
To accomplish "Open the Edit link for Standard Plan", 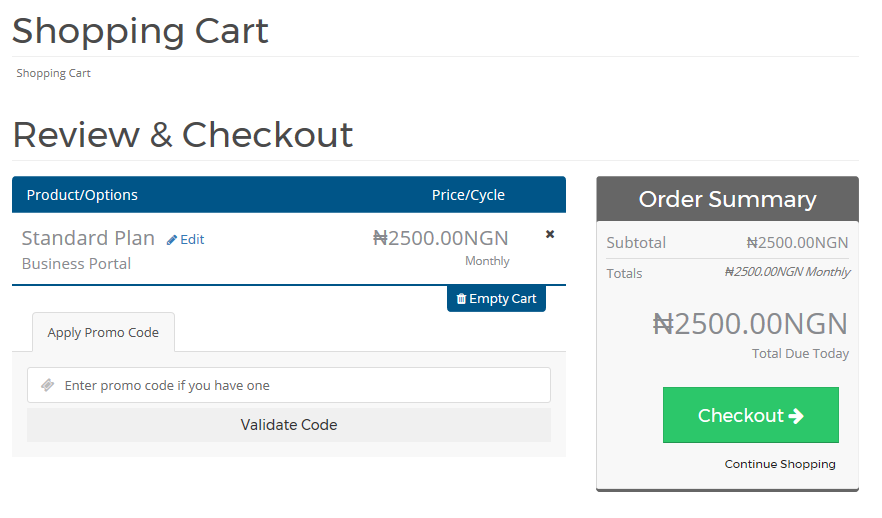I will [x=192, y=240].
